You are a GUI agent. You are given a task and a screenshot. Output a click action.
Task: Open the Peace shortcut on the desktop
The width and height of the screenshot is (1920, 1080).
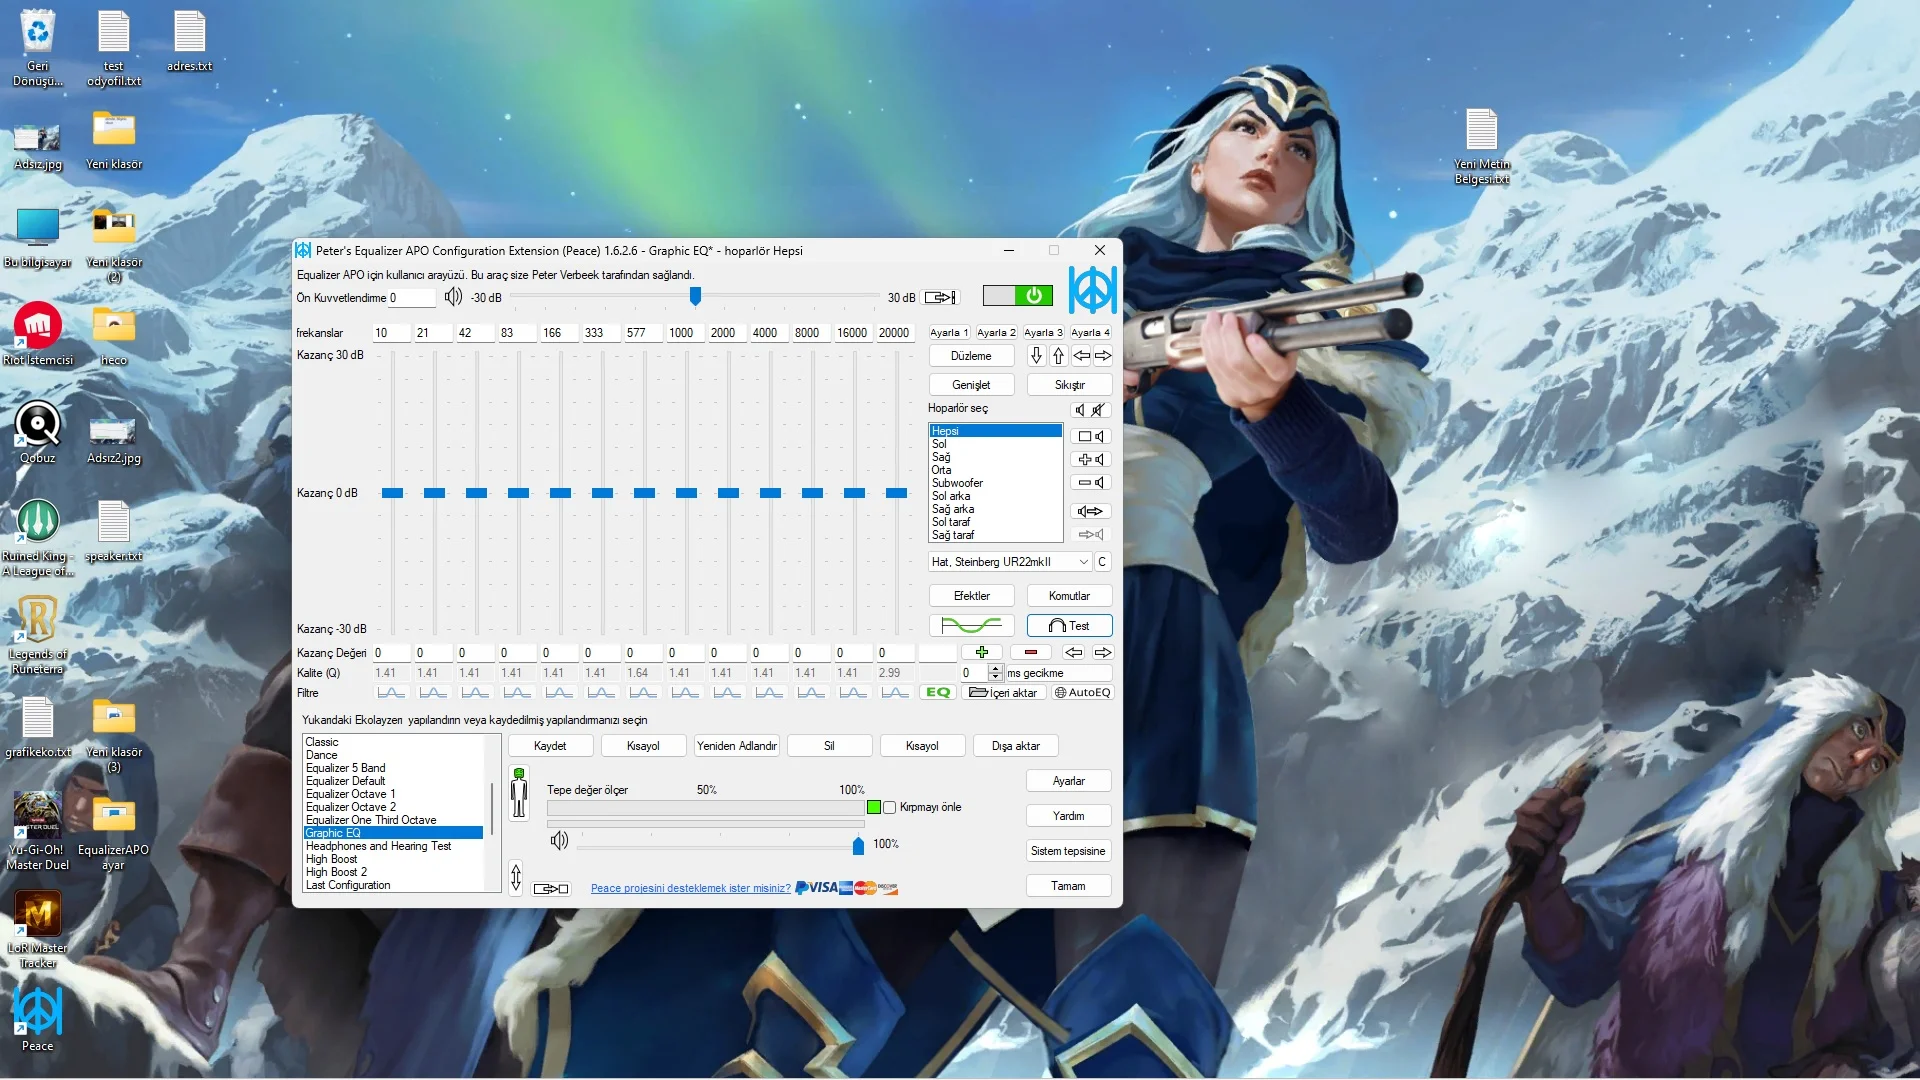[38, 1020]
